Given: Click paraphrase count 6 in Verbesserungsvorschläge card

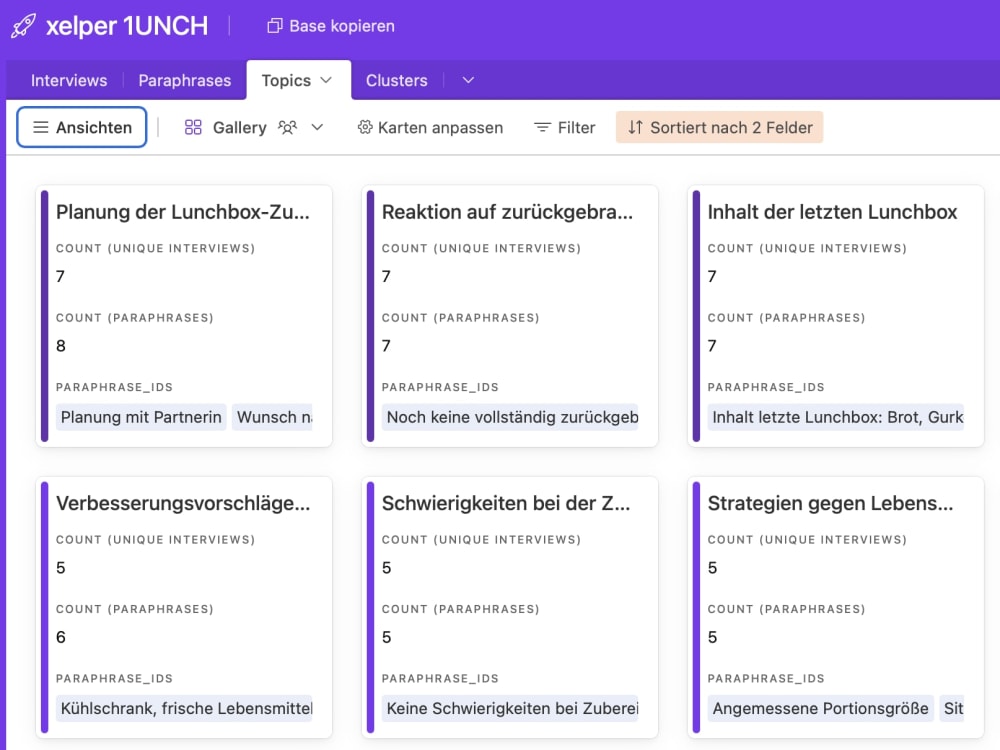Looking at the screenshot, I should tap(61, 637).
